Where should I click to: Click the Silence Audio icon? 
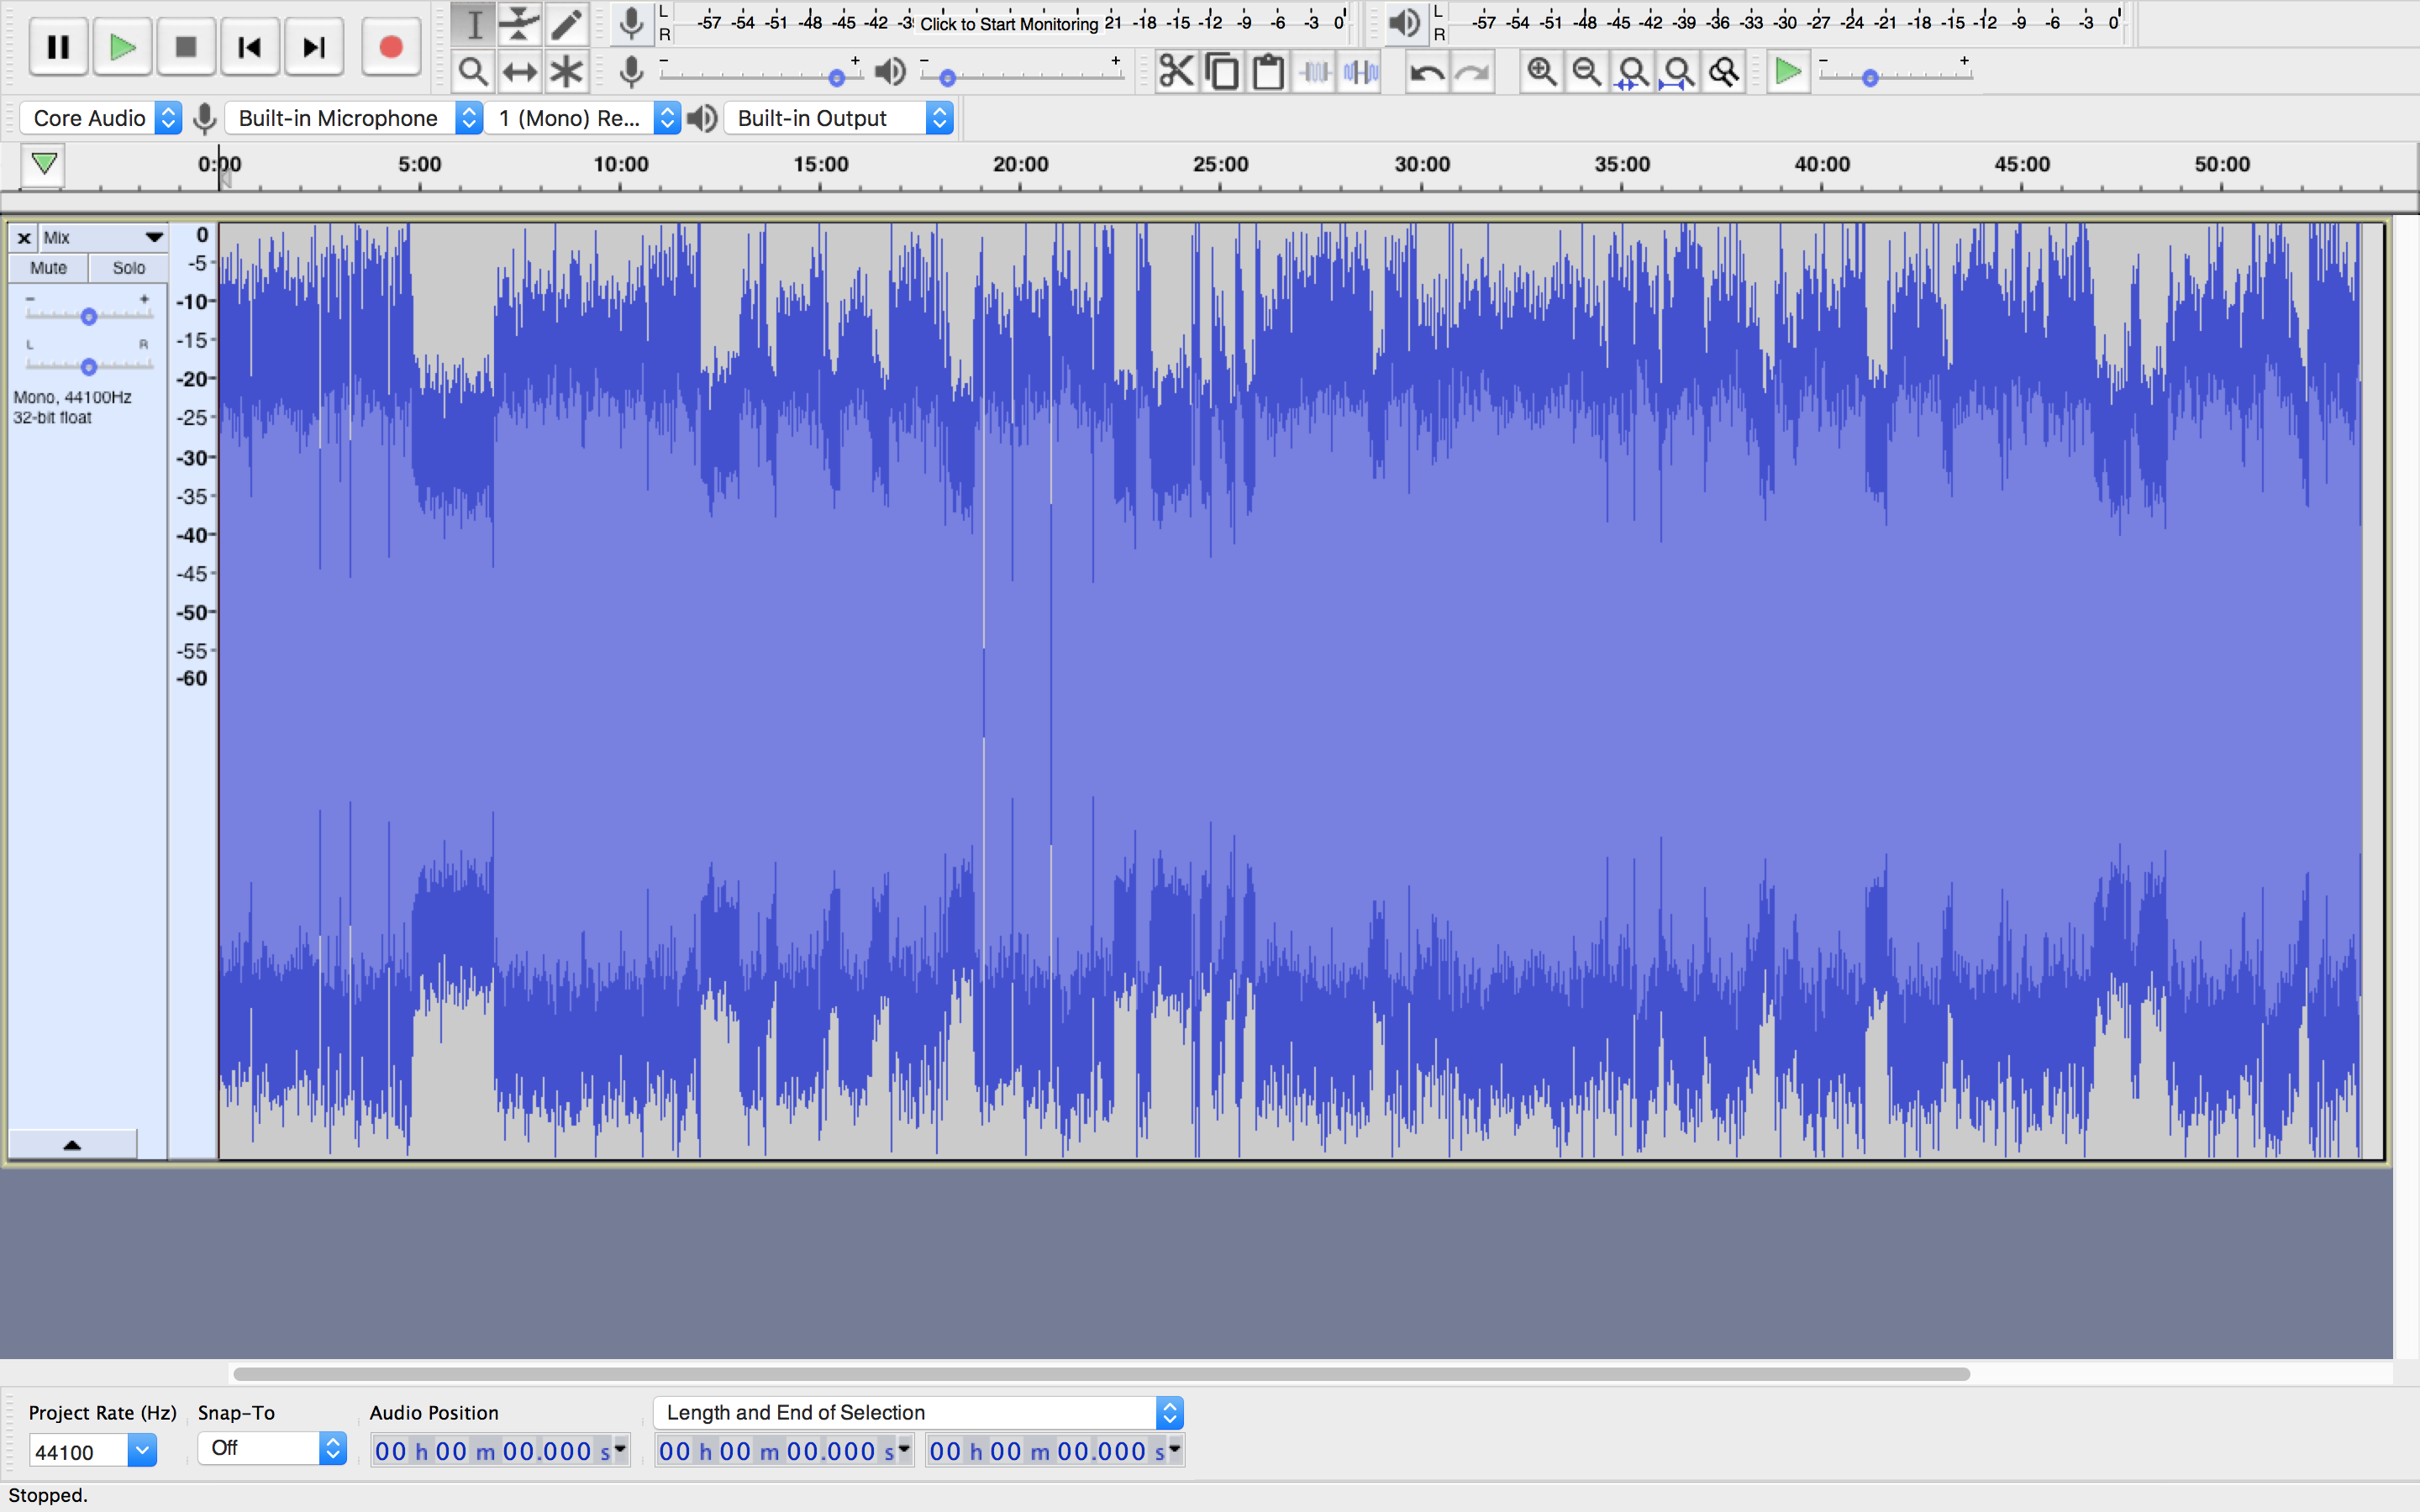click(x=1361, y=72)
